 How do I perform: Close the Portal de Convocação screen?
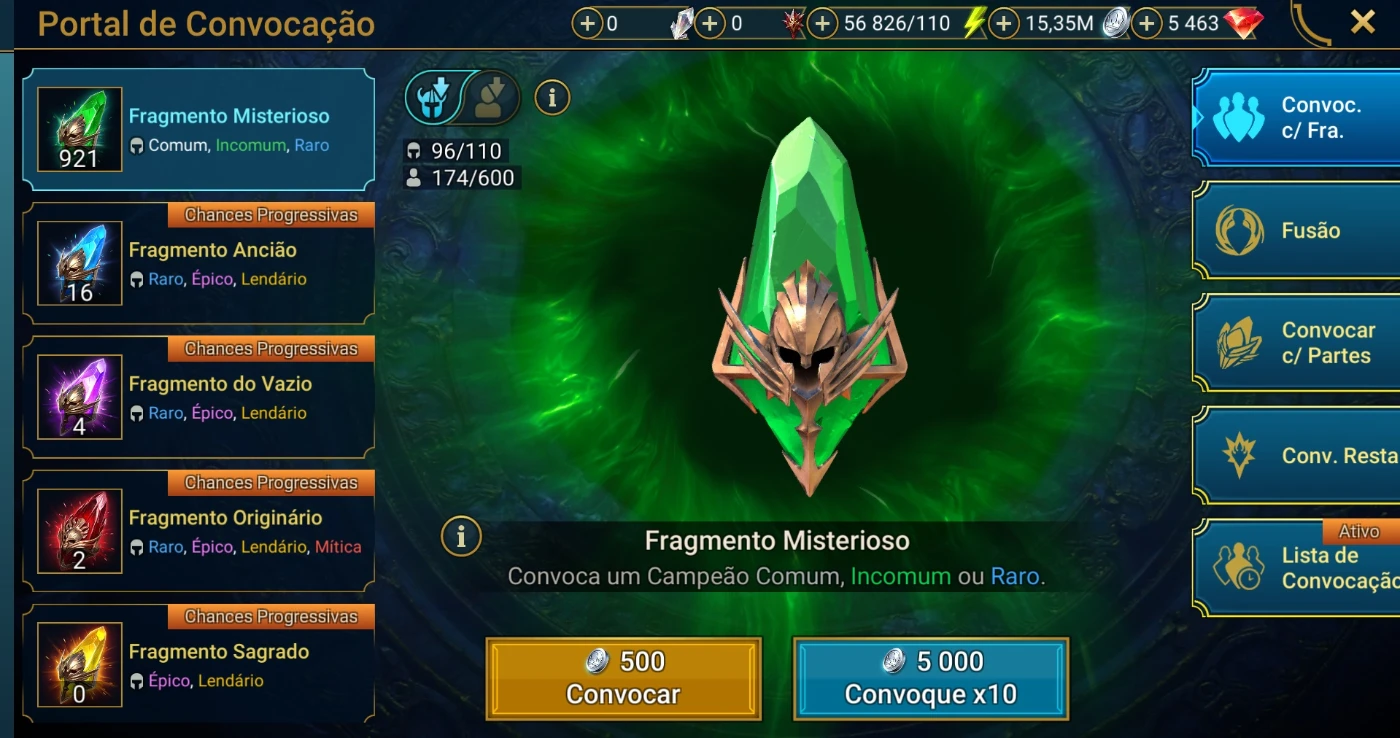[x=1362, y=22]
